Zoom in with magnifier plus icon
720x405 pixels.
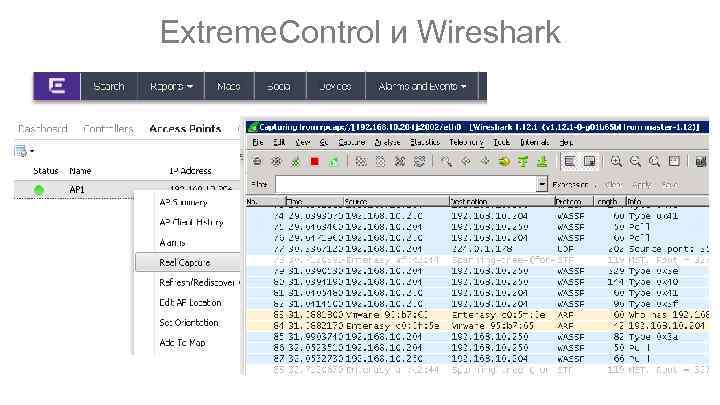tap(616, 162)
